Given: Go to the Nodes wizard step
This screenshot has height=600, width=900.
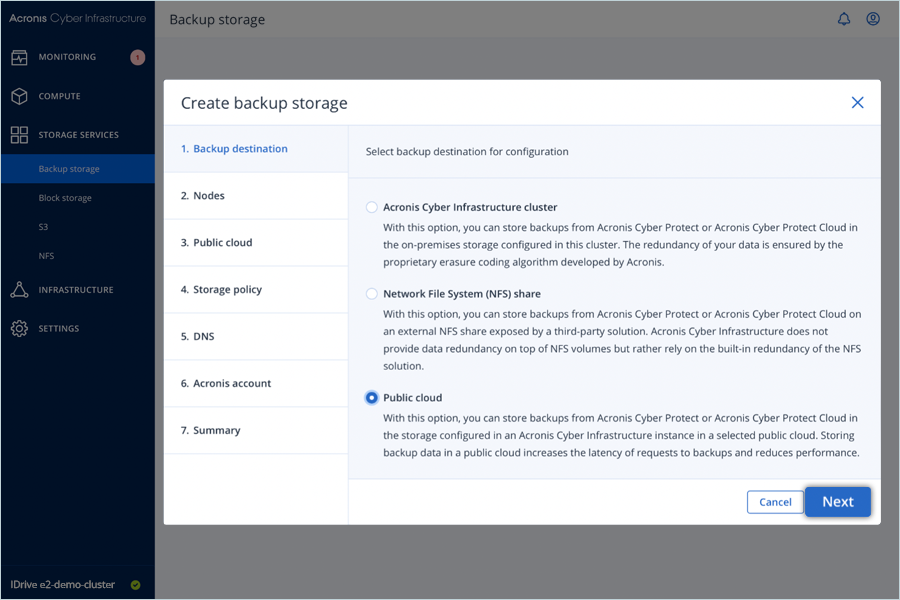Looking at the screenshot, I should pyautogui.click(x=208, y=196).
